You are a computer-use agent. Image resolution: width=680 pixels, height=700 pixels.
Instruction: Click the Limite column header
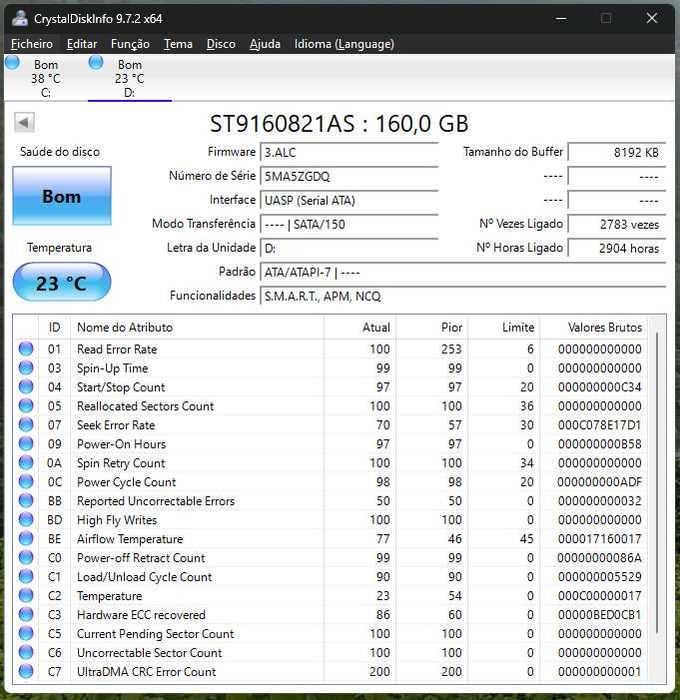pyautogui.click(x=504, y=327)
